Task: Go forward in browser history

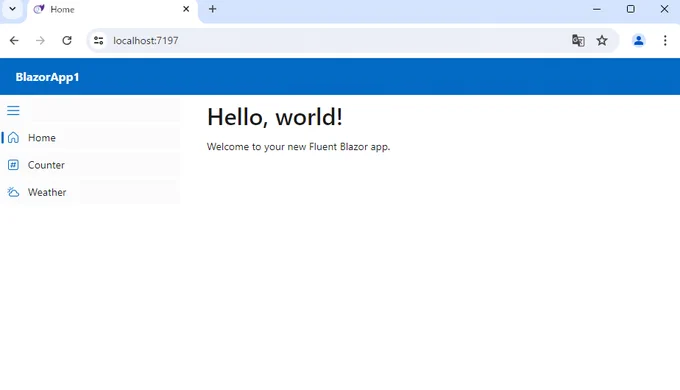Action: pos(40,41)
